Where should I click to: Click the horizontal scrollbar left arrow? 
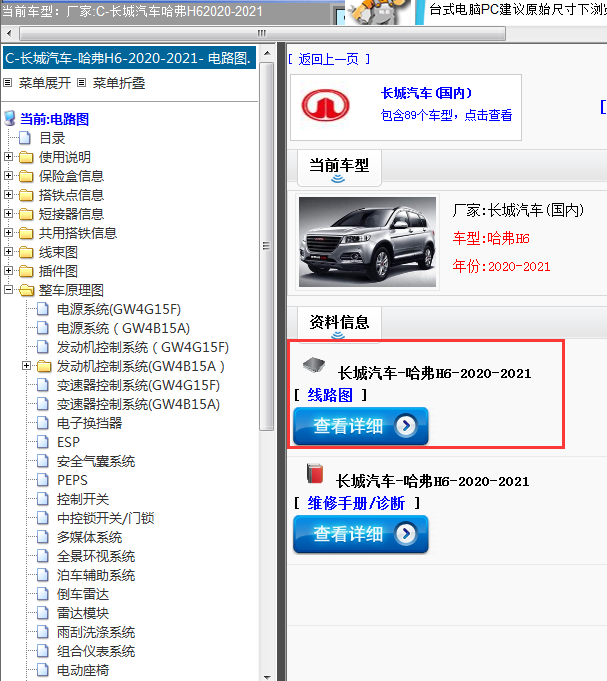click(9, 33)
